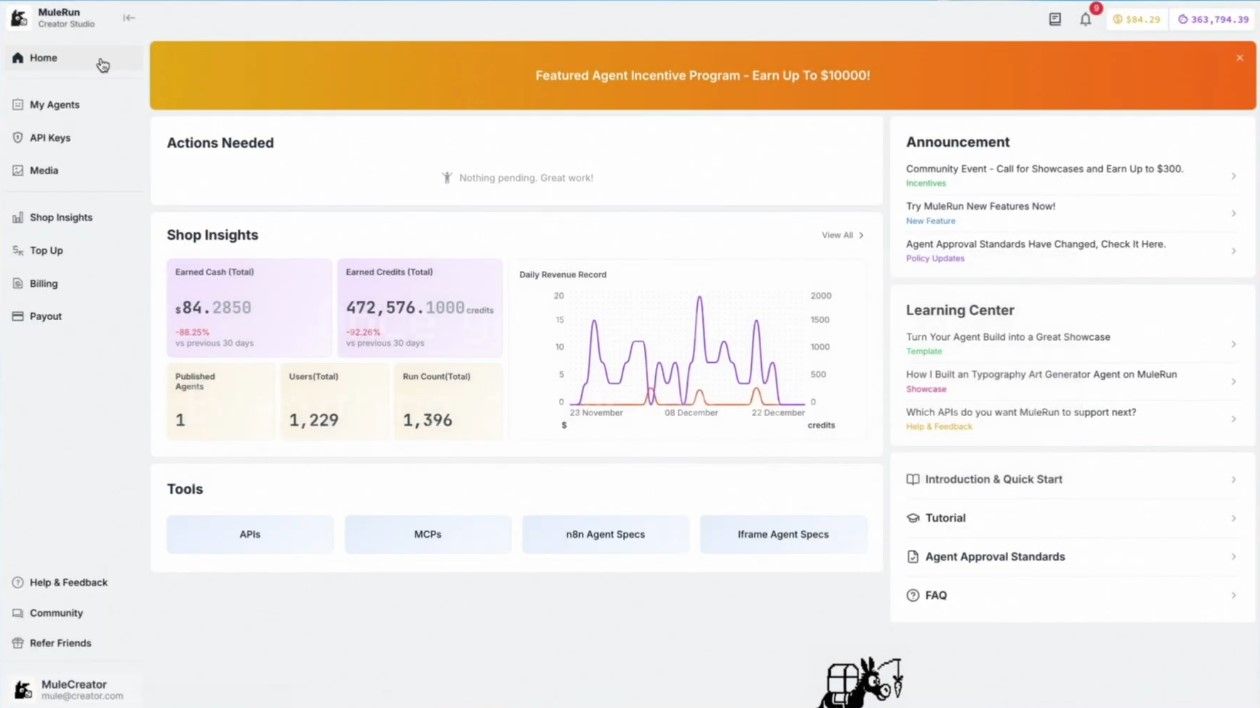Click the API Keys shield icon
Screen dimensions: 1260x708
pos(17,137)
